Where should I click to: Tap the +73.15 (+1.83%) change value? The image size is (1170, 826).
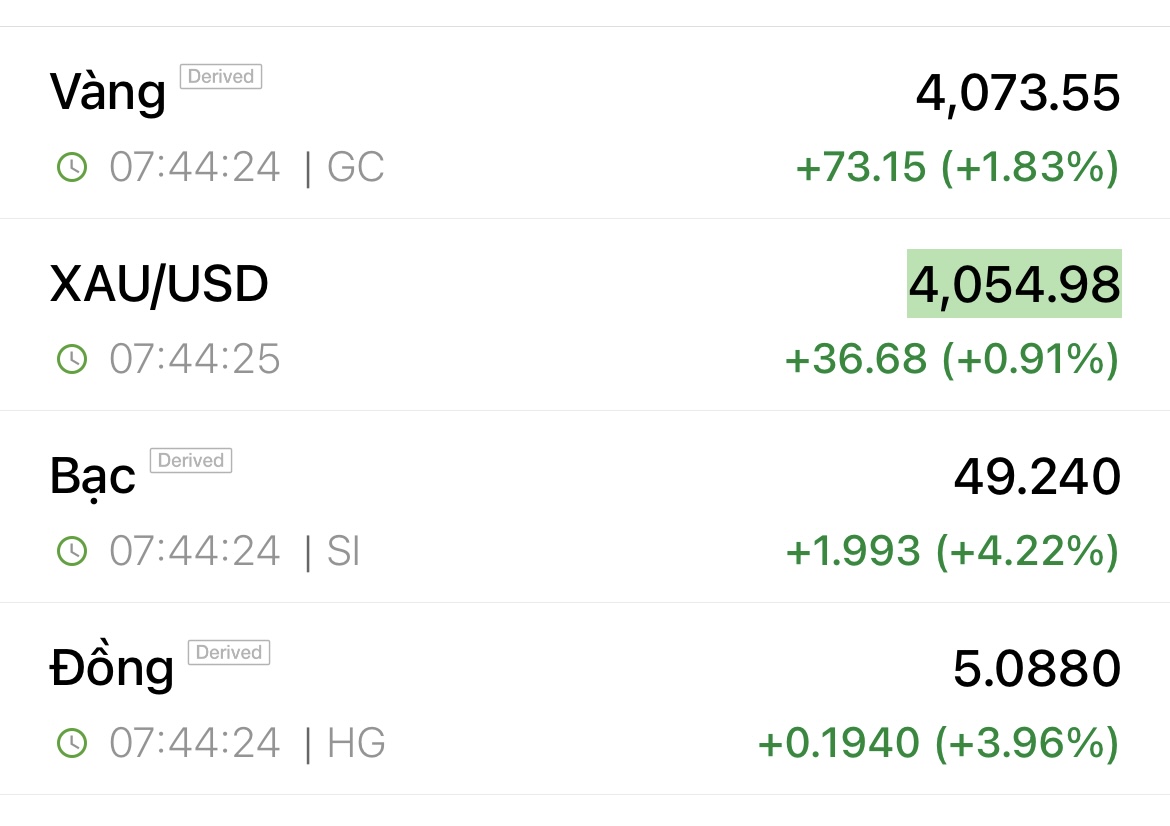click(x=957, y=167)
